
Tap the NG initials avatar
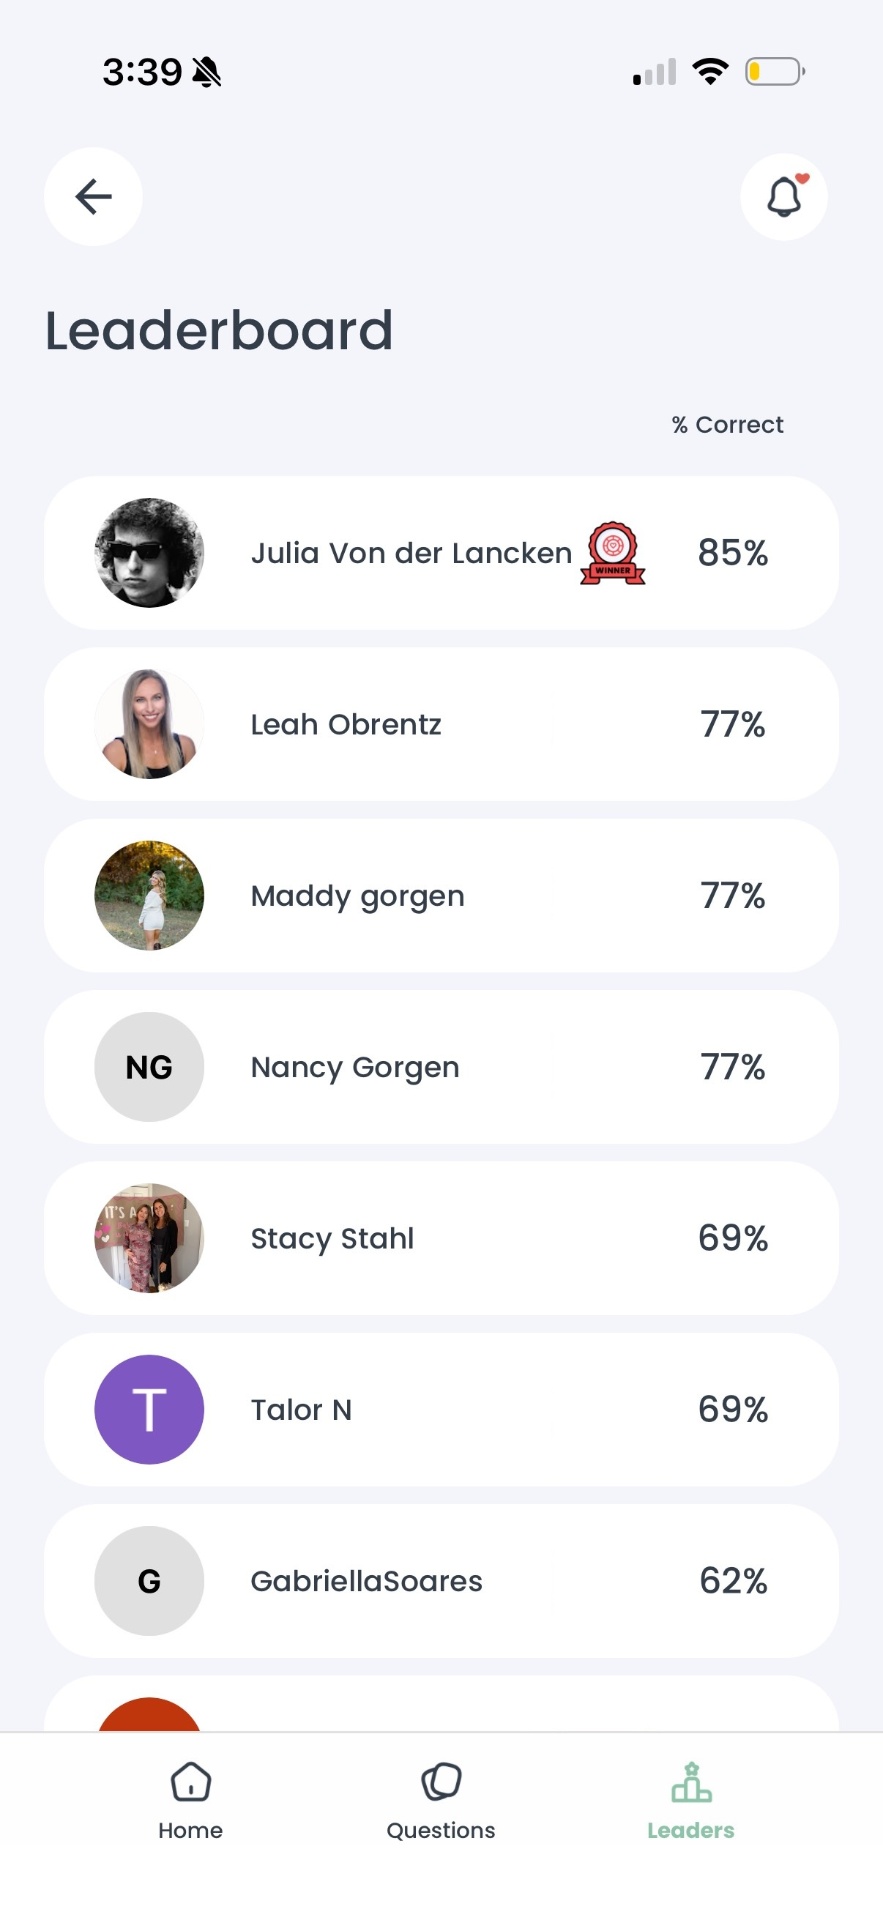[149, 1067]
